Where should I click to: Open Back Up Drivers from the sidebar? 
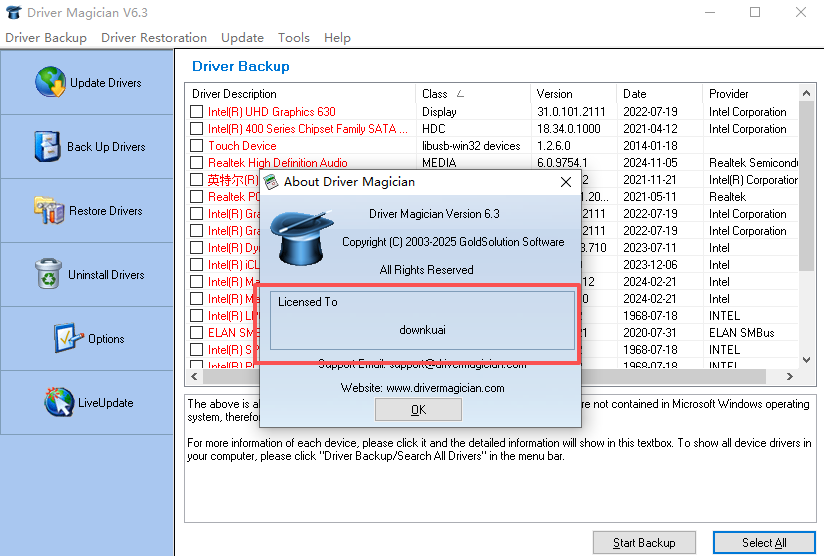tap(48, 146)
